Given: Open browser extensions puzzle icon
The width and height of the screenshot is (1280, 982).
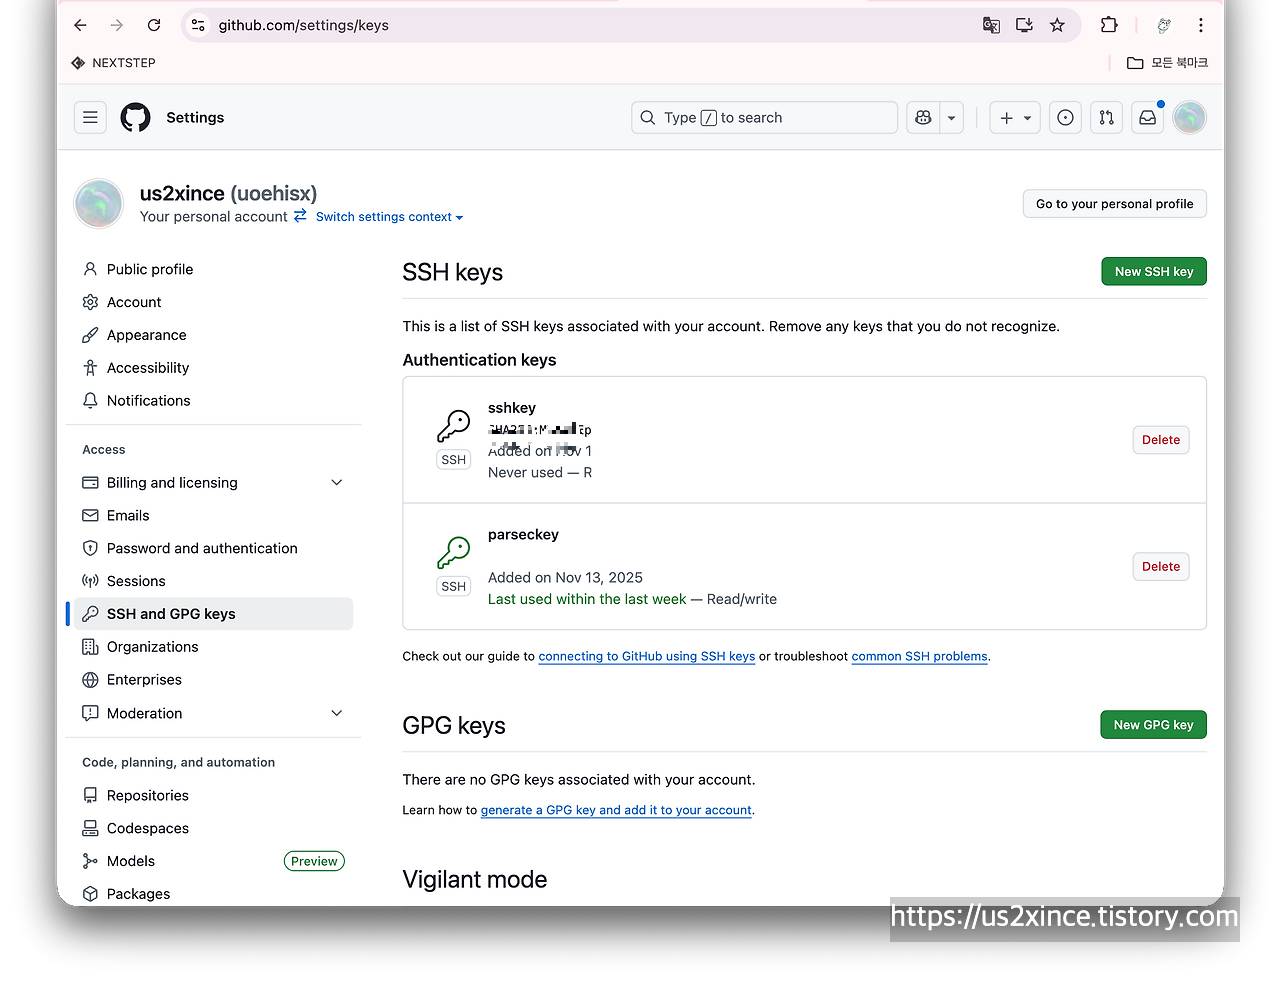Looking at the screenshot, I should click(x=1109, y=25).
